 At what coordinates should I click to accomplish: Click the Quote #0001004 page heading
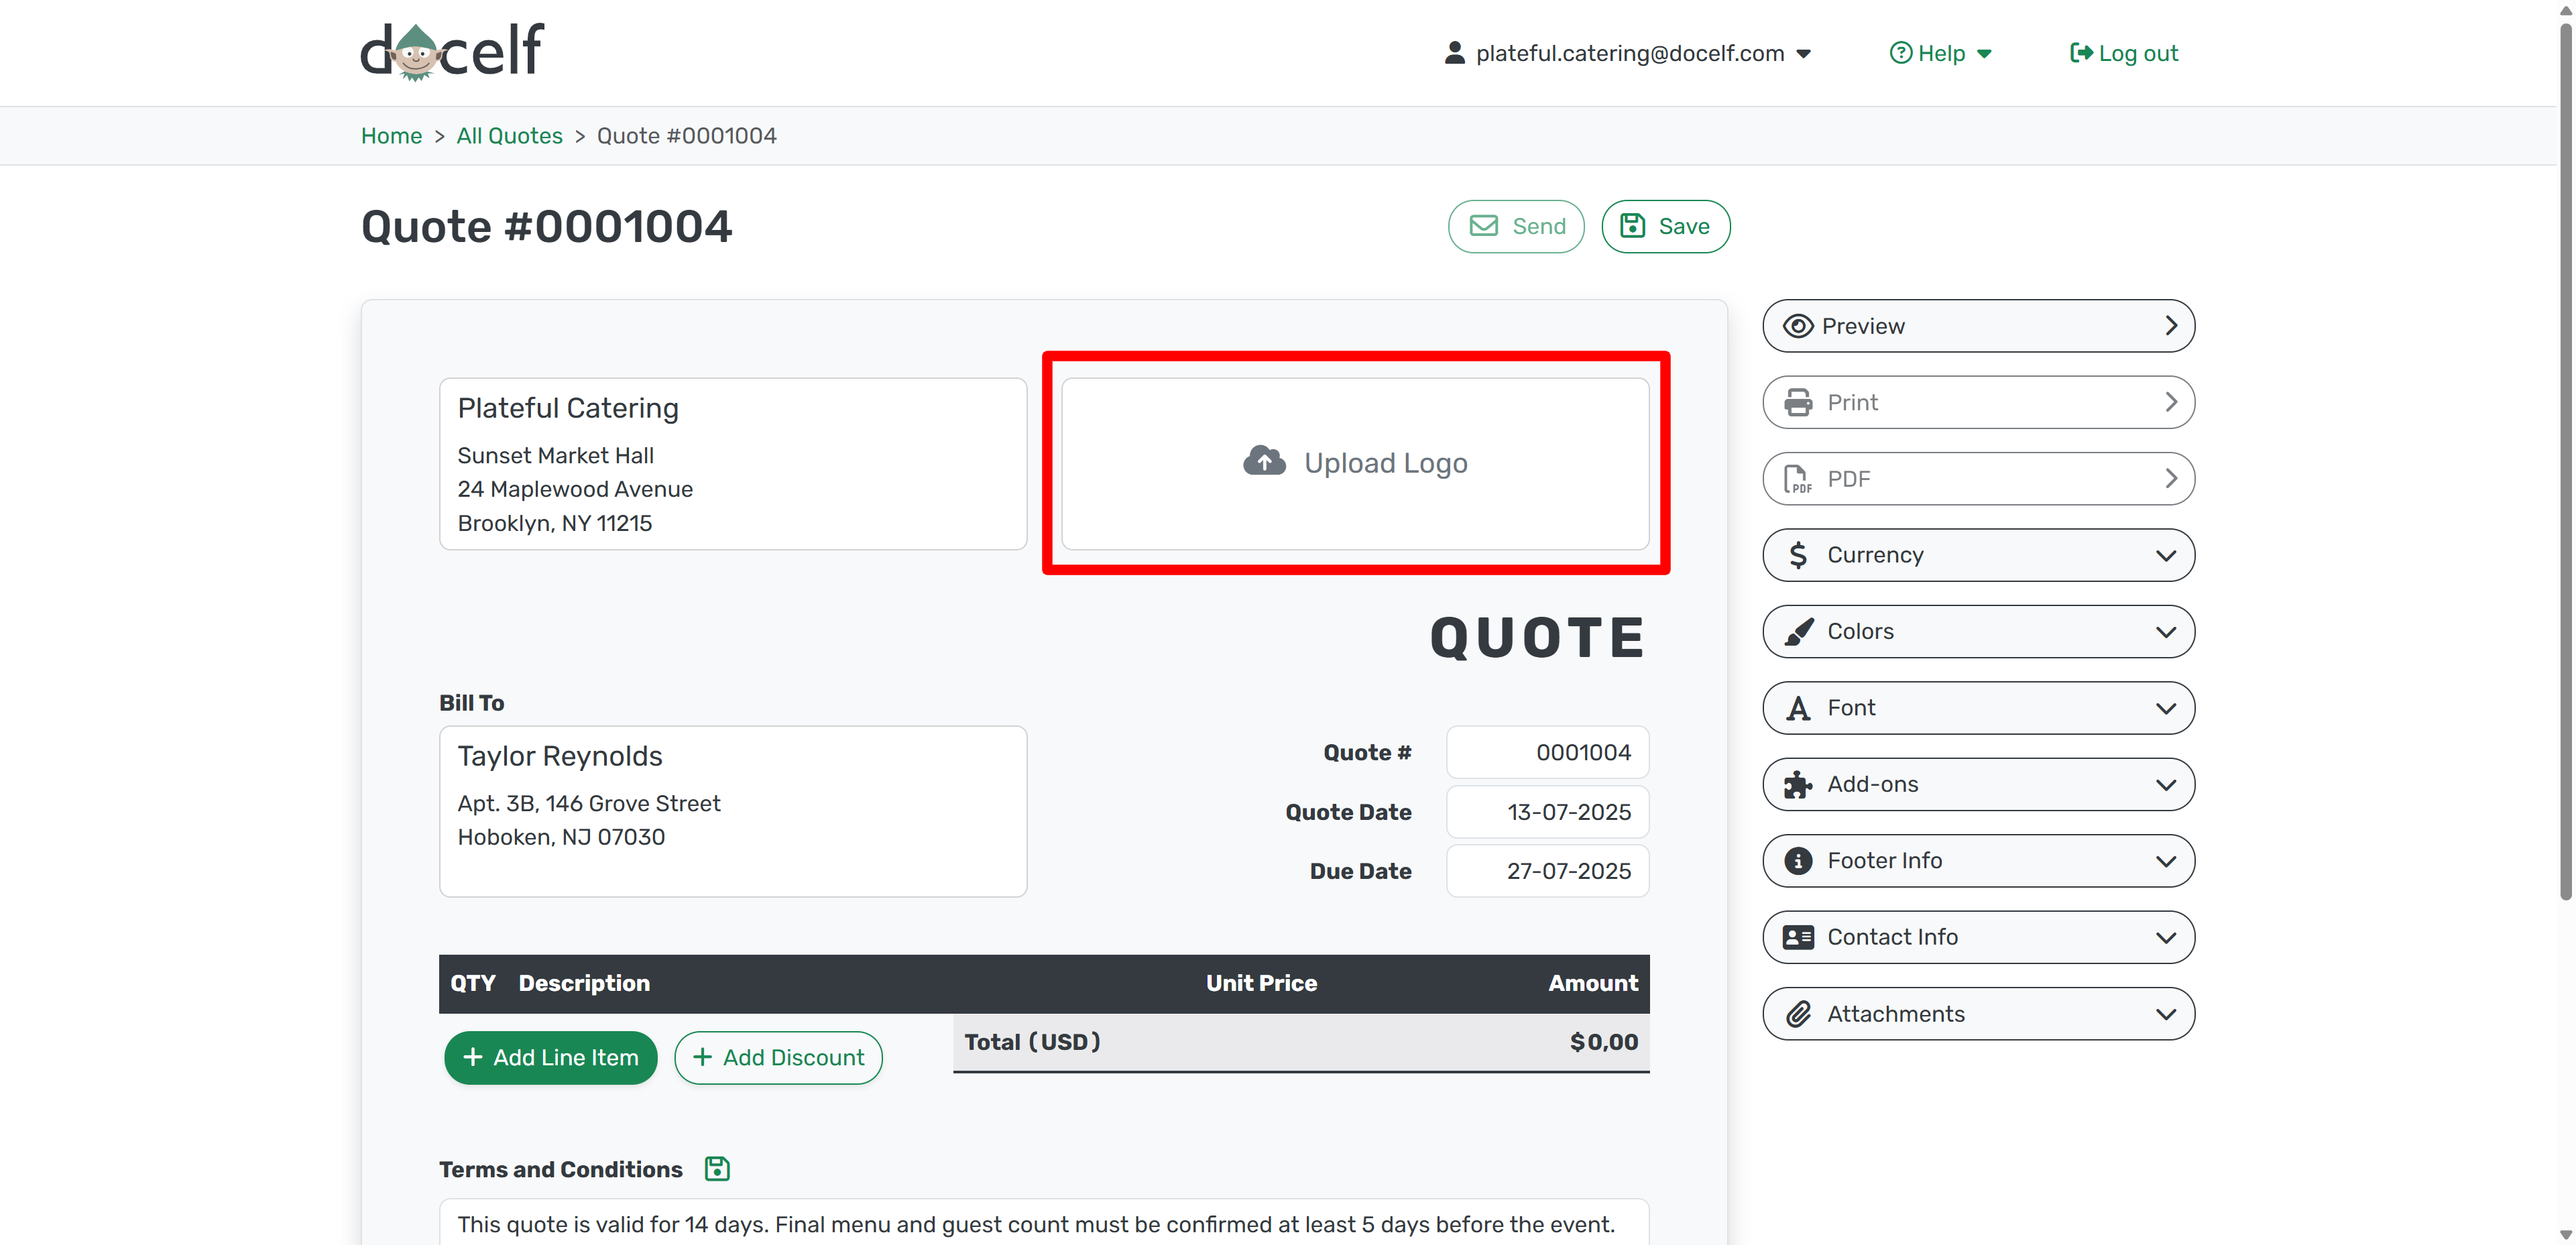(546, 226)
